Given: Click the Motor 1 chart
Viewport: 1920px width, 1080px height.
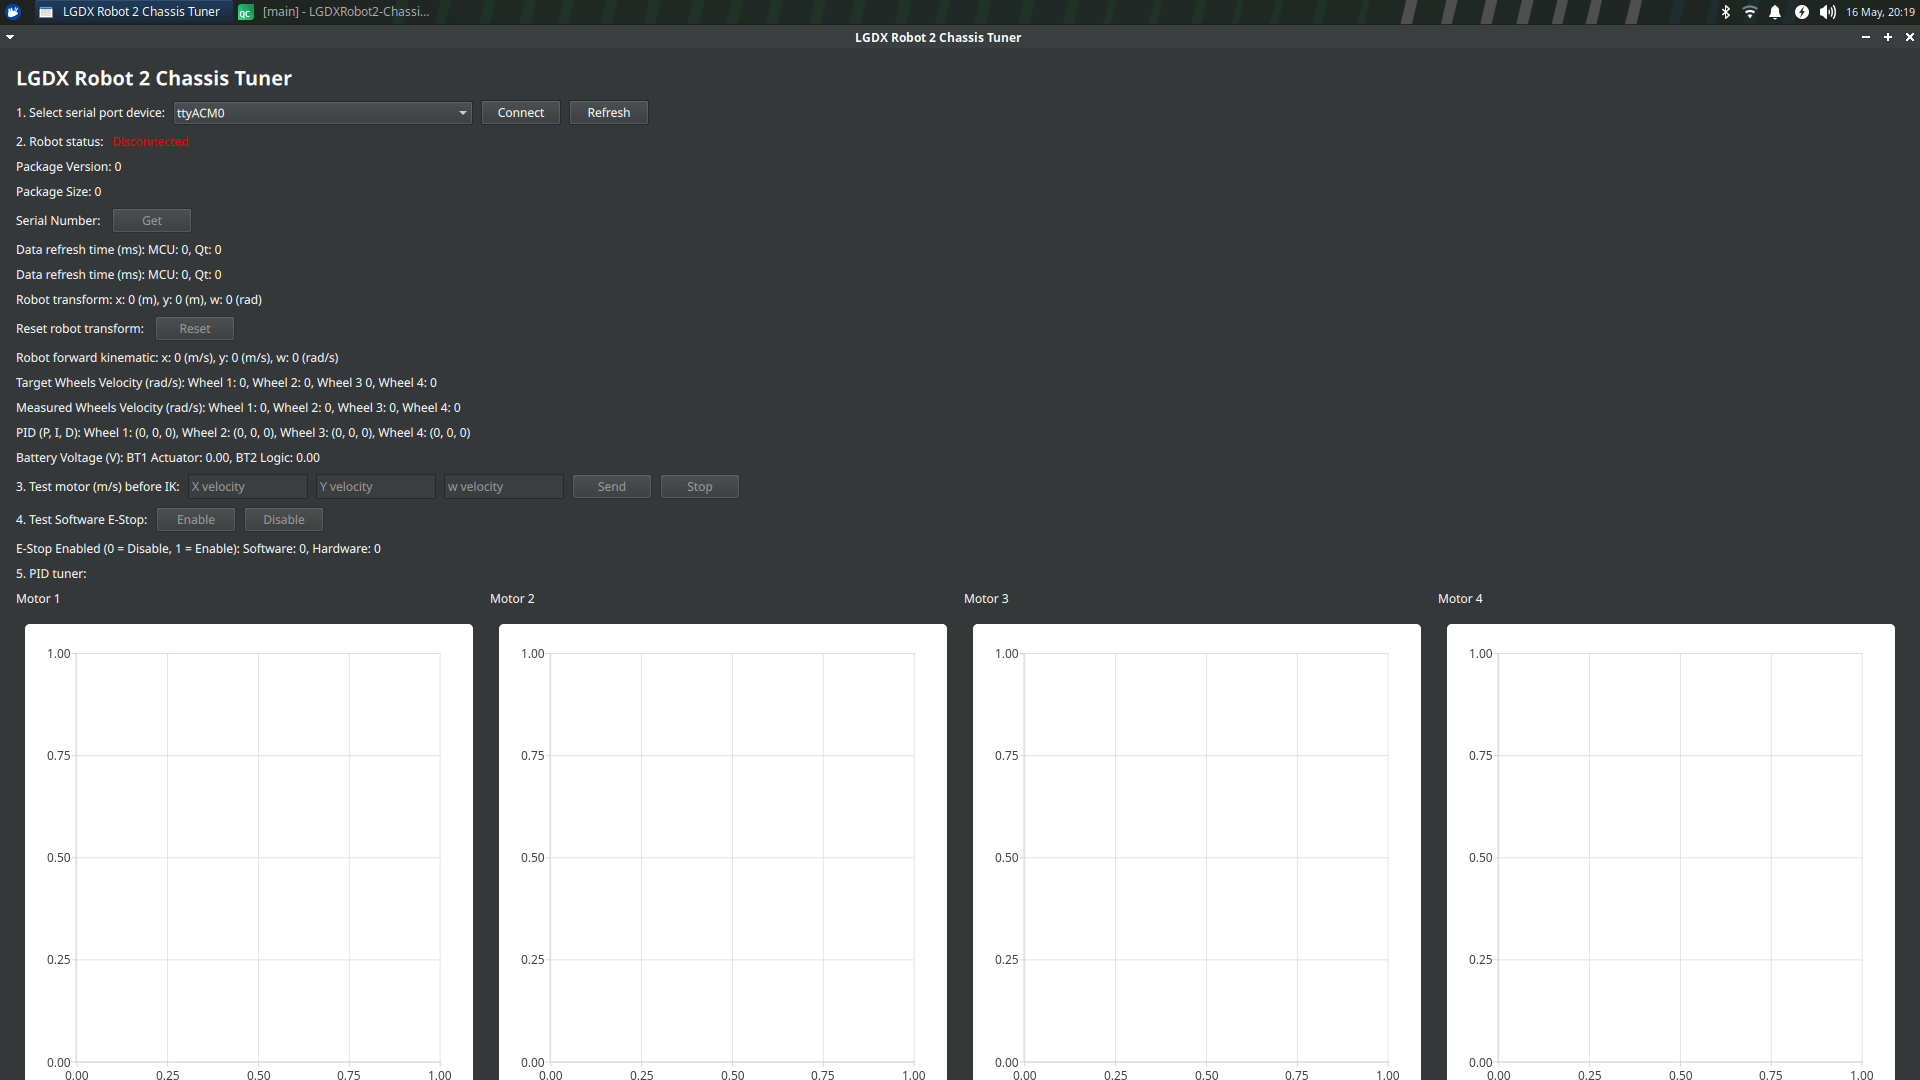Looking at the screenshot, I should tap(249, 852).
